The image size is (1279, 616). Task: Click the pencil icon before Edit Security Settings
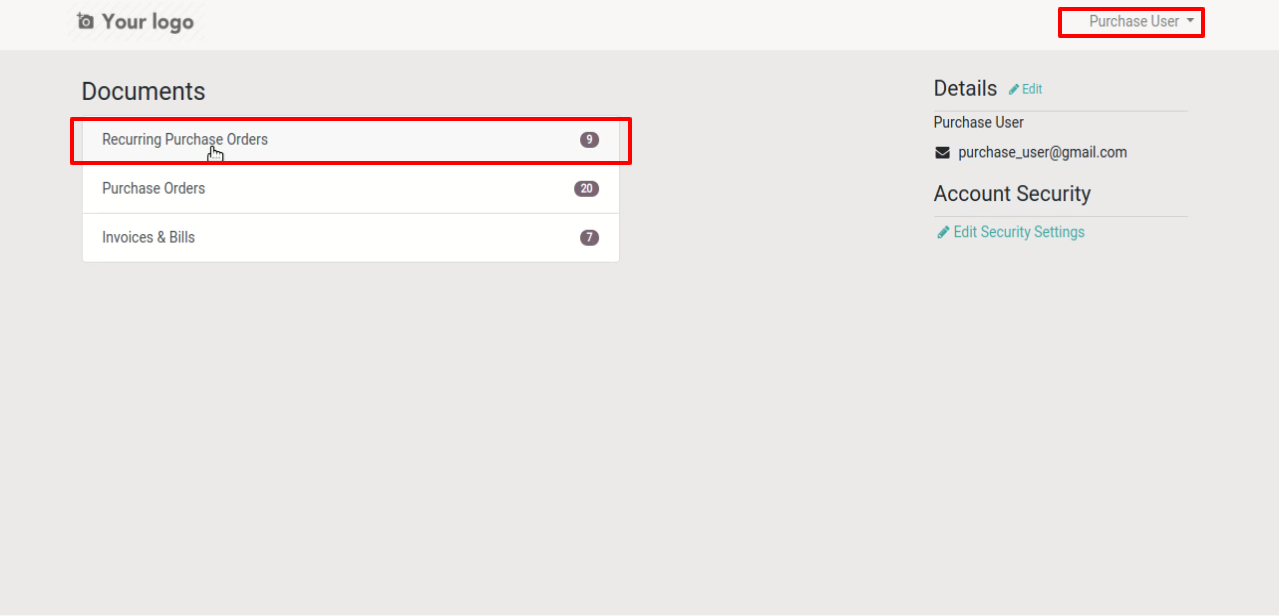coord(943,232)
